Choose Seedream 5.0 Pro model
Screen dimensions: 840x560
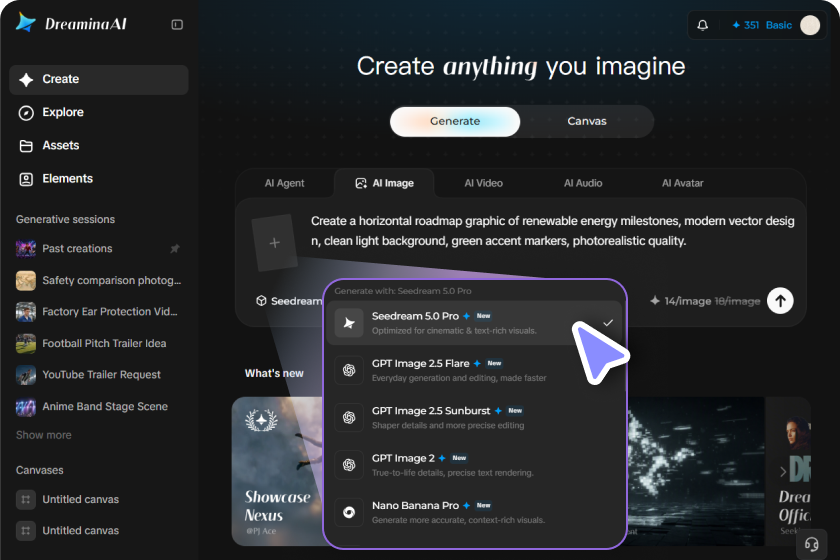pos(474,323)
